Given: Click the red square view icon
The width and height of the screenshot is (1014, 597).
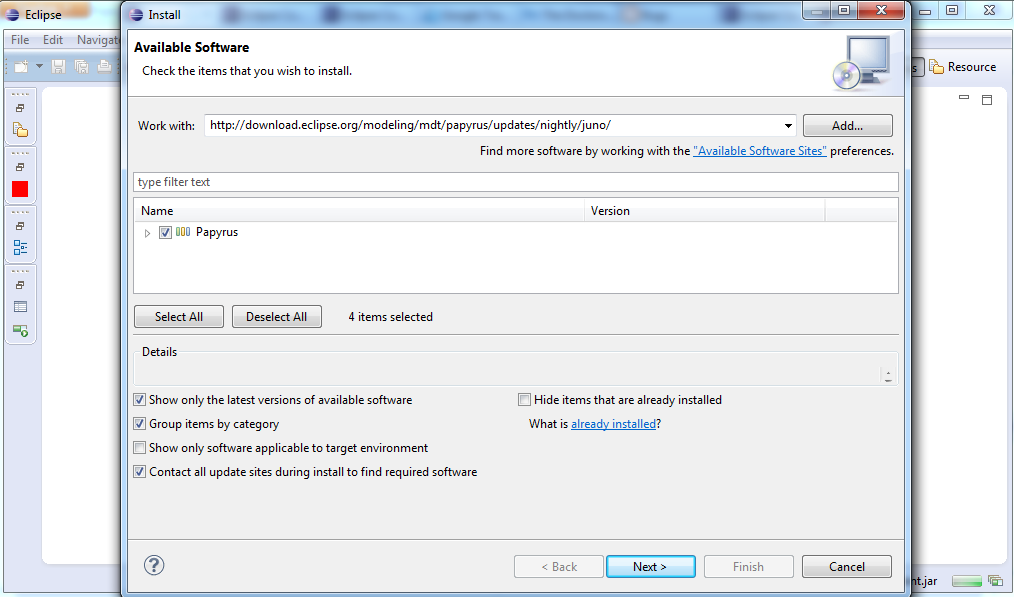Looking at the screenshot, I should click(20, 189).
